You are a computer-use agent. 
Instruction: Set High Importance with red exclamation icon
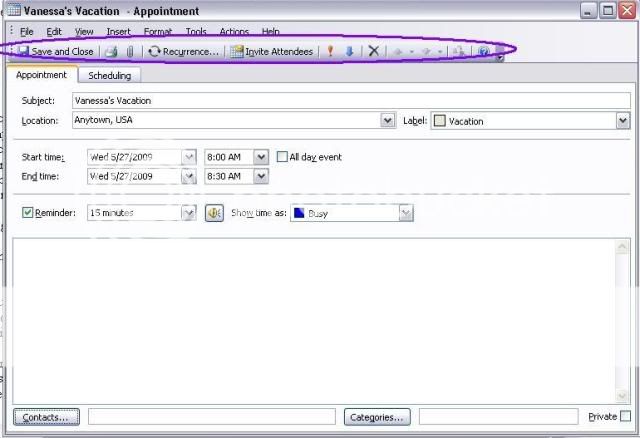coord(331,51)
